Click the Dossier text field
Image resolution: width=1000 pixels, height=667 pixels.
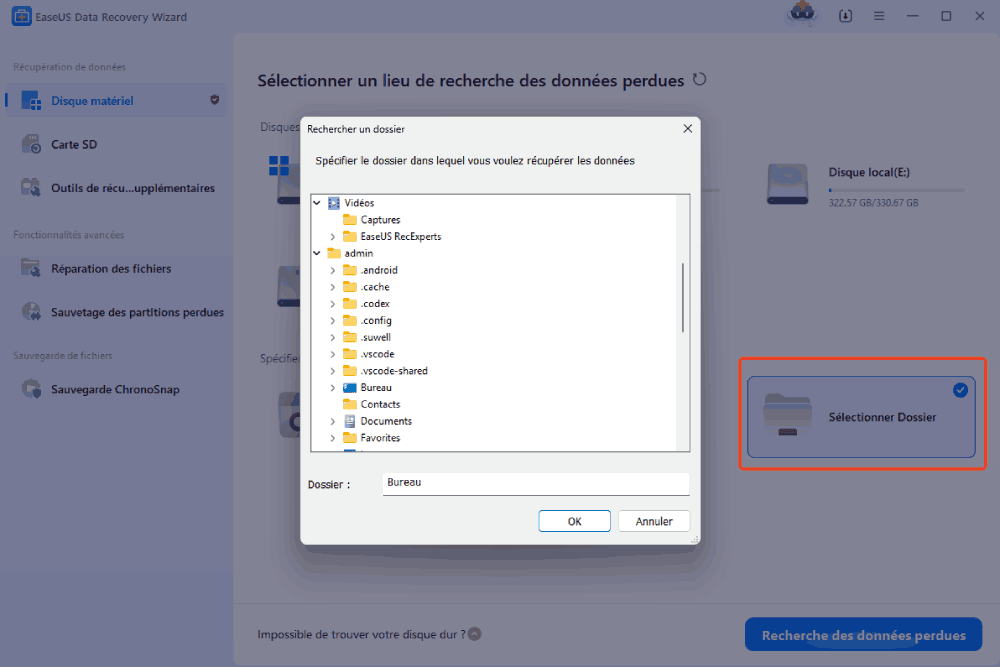click(x=536, y=483)
